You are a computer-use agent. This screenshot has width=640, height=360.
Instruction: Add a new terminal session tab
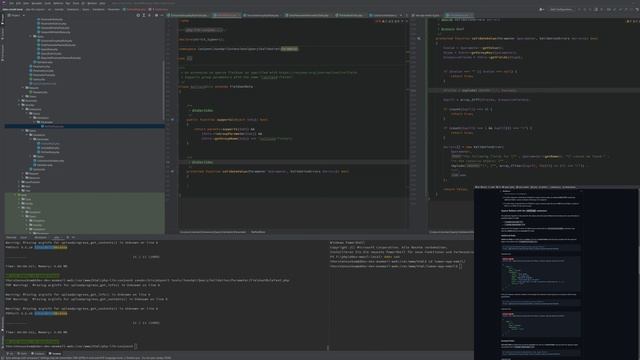68,237
